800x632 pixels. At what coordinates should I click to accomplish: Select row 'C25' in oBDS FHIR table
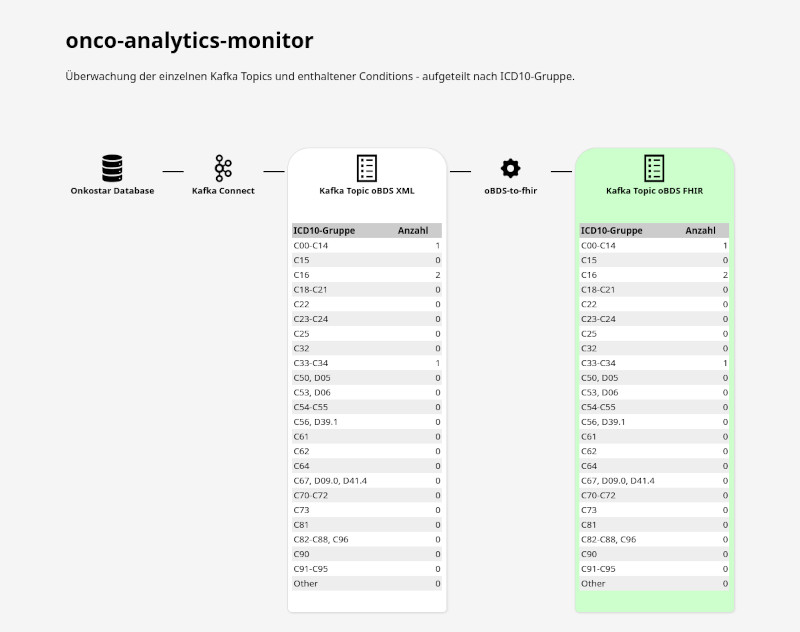coord(654,334)
